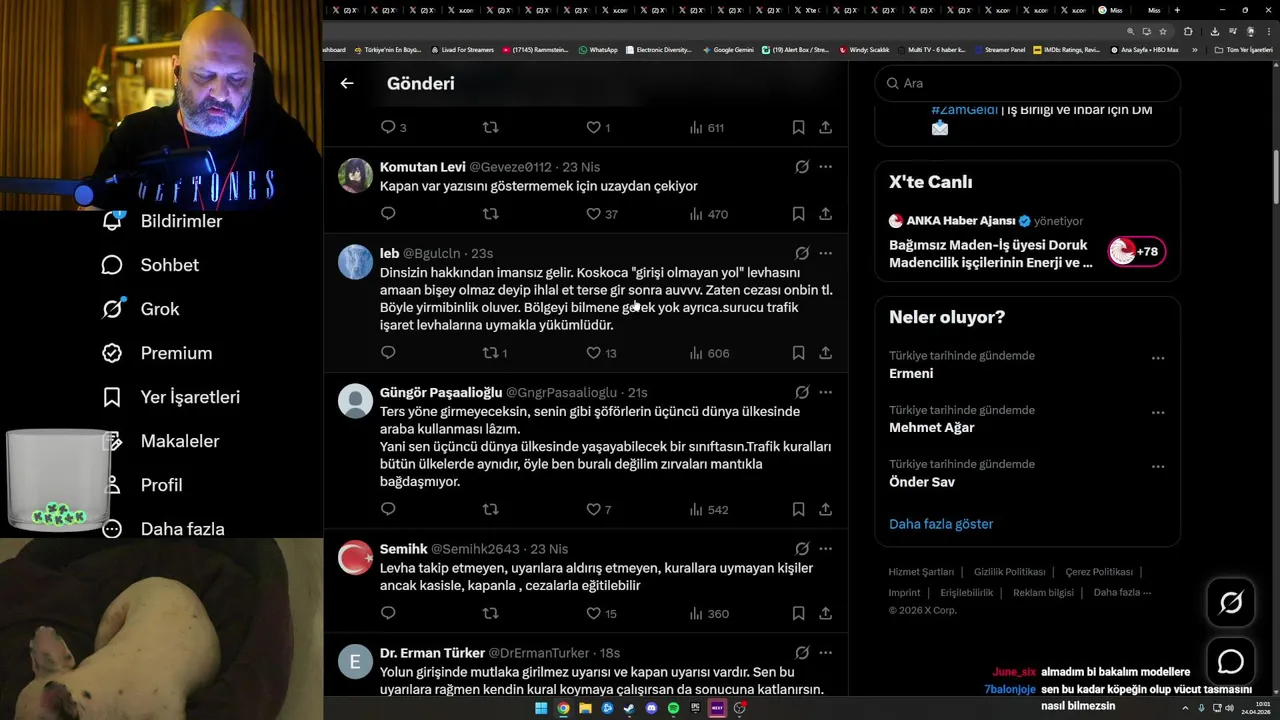Reply to leb @Bgulcln's post

pyautogui.click(x=388, y=352)
